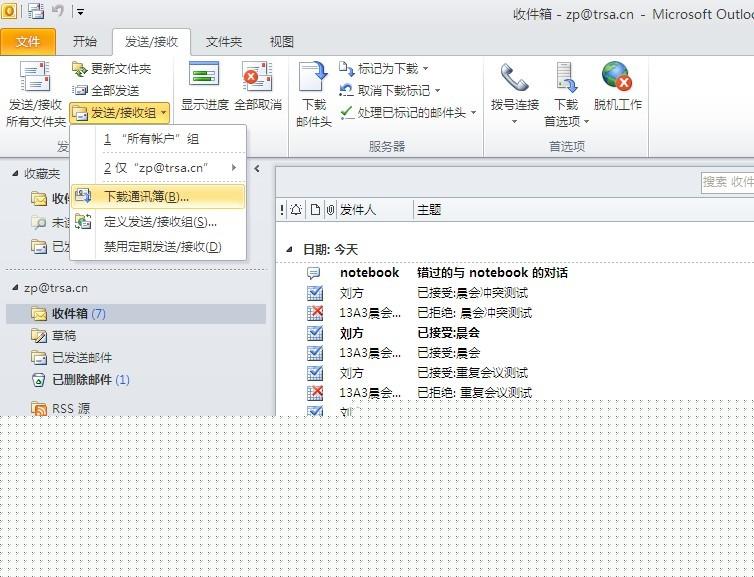Click the 定义发送/接收组 menu icon
This screenshot has width=754, height=577.
pyautogui.click(x=83, y=221)
